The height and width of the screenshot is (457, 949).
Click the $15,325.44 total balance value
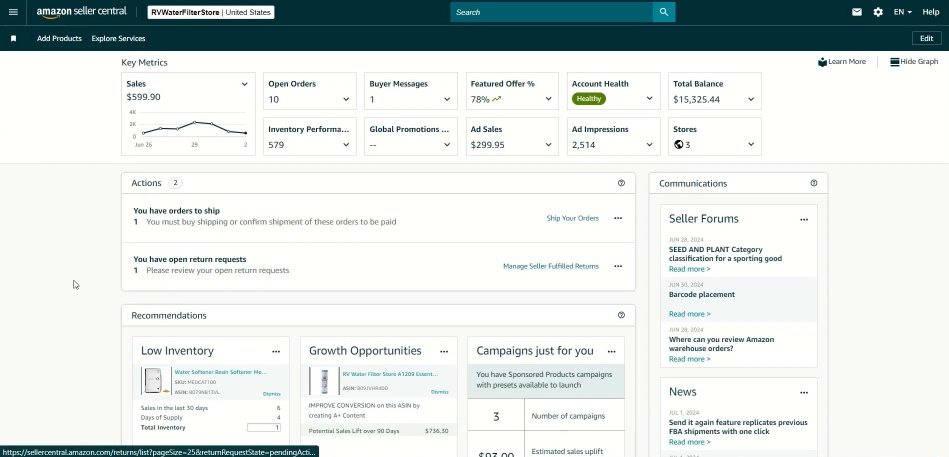696,99
